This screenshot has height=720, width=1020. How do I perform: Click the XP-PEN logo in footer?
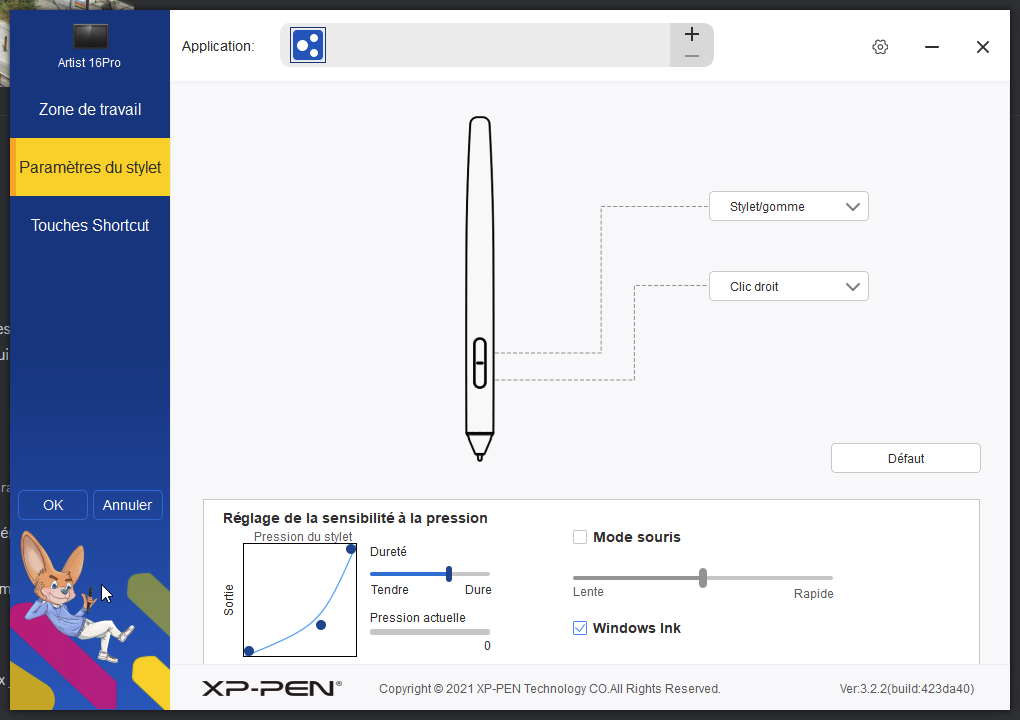click(x=271, y=688)
